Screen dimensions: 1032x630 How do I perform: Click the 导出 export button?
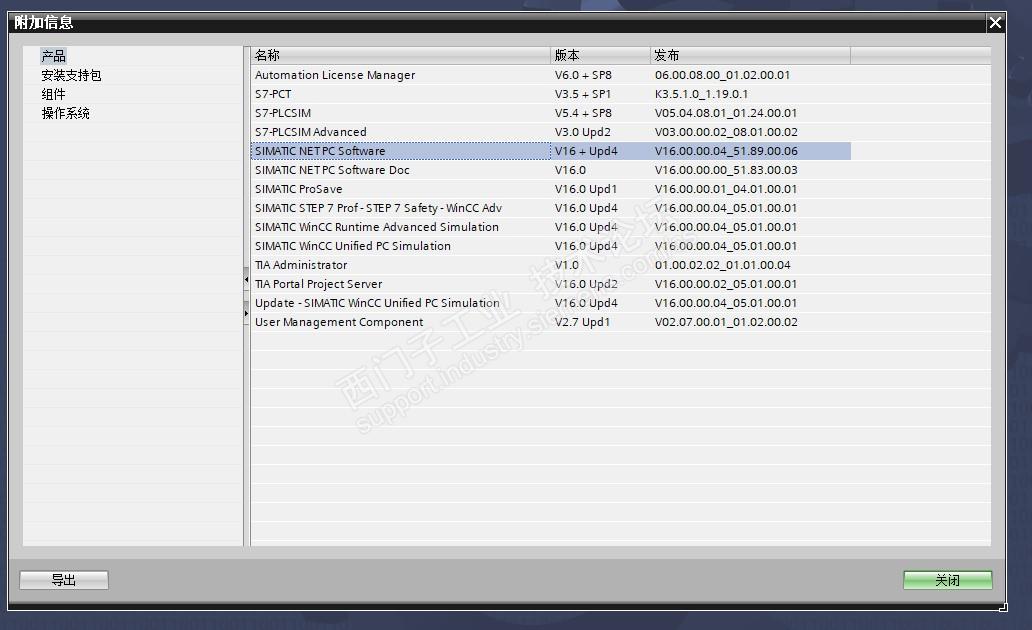coord(64,580)
